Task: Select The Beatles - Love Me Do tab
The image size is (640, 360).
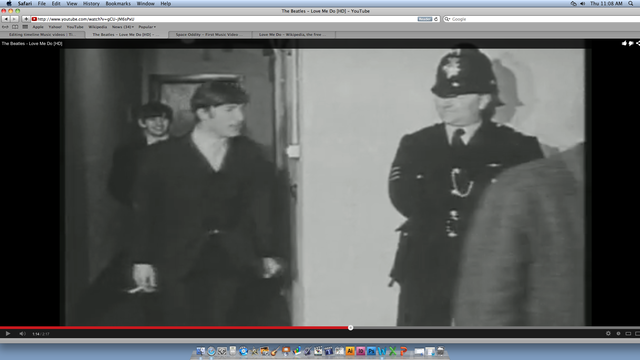Action: [x=127, y=35]
